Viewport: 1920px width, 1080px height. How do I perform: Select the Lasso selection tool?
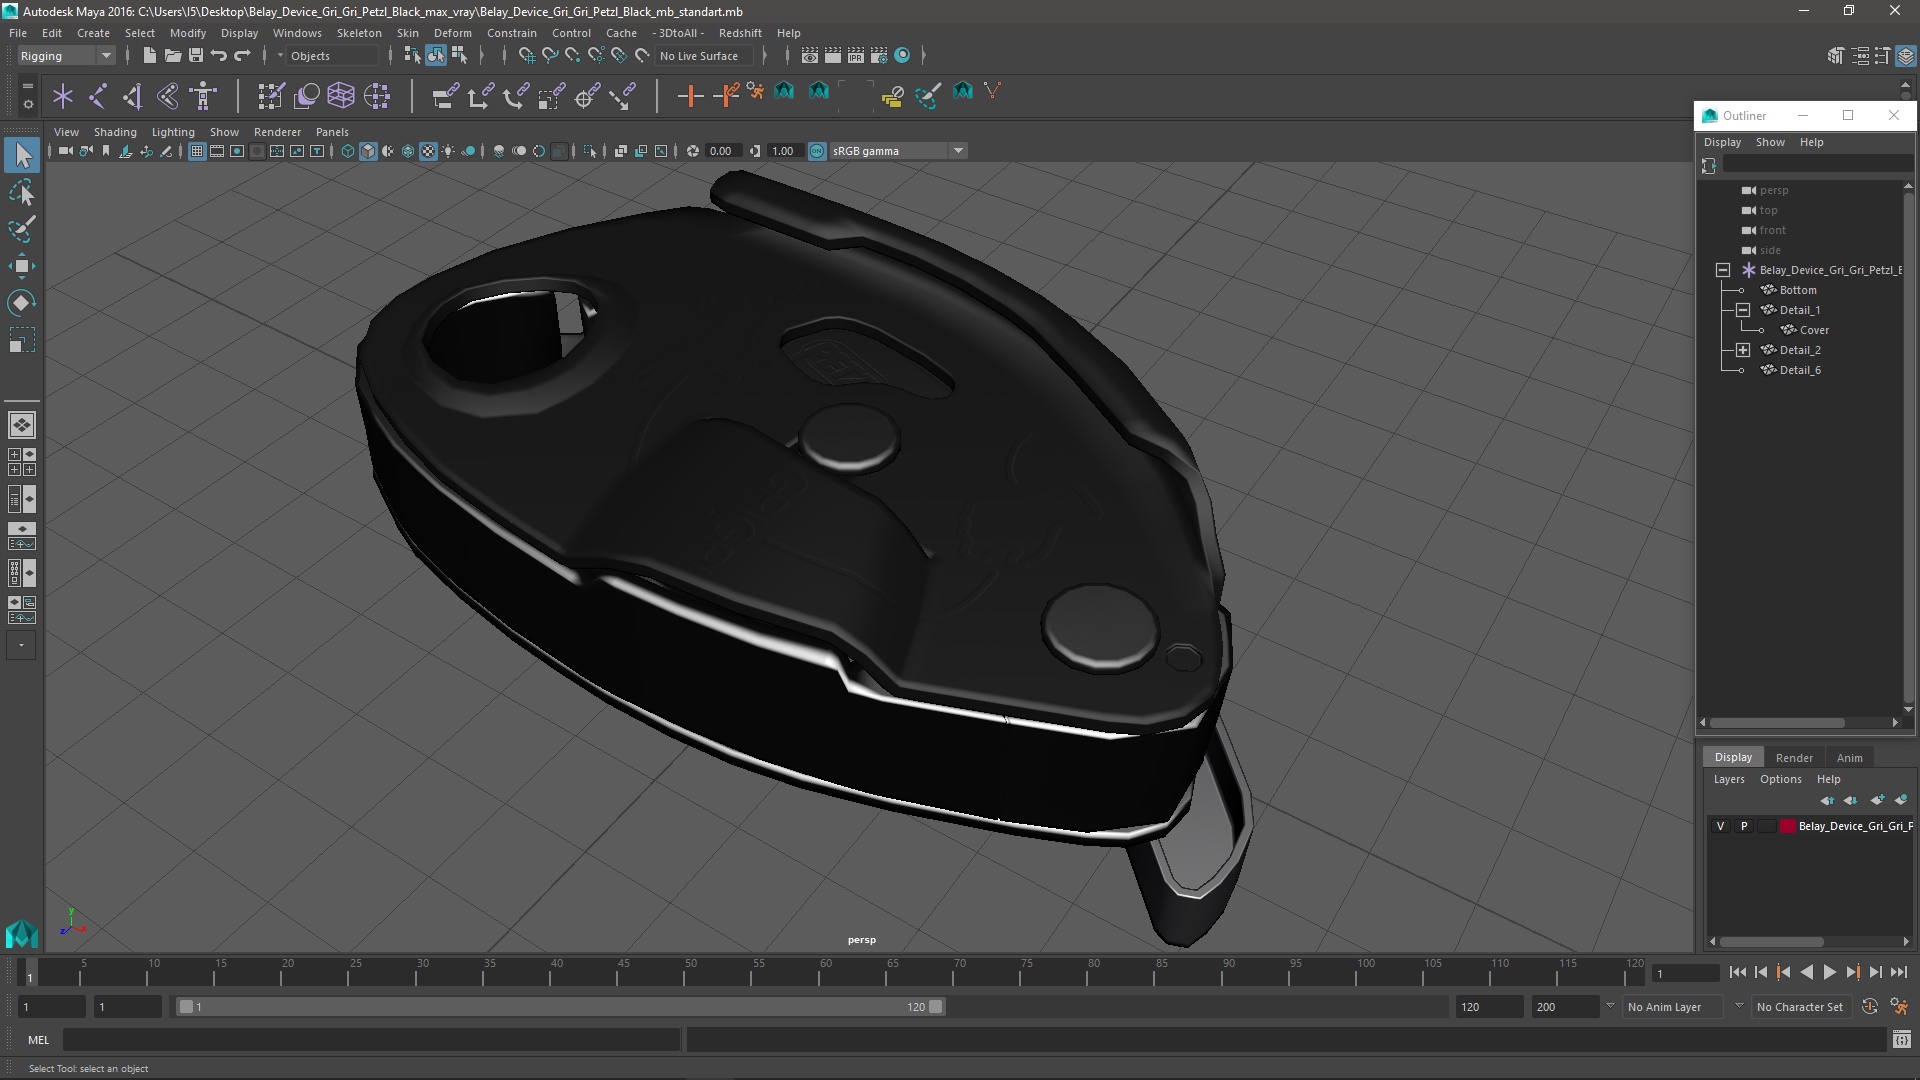click(x=21, y=192)
